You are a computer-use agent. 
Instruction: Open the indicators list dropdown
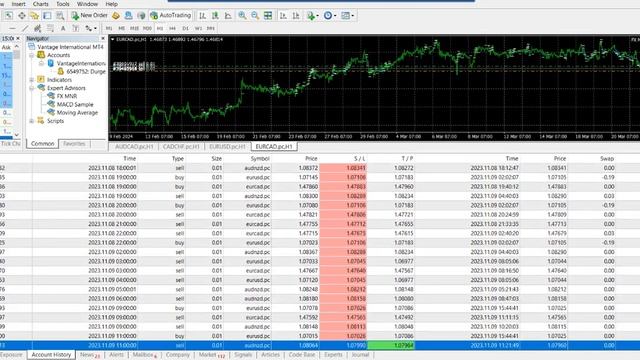[x=313, y=16]
